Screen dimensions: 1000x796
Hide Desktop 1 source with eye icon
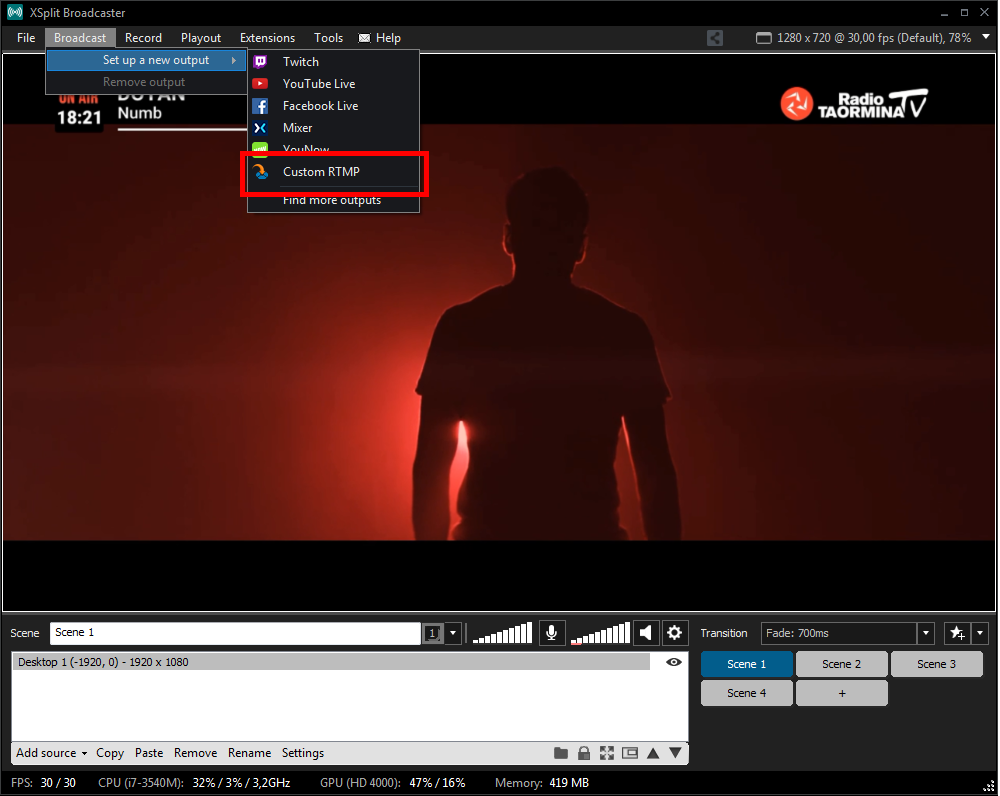[x=673, y=662]
